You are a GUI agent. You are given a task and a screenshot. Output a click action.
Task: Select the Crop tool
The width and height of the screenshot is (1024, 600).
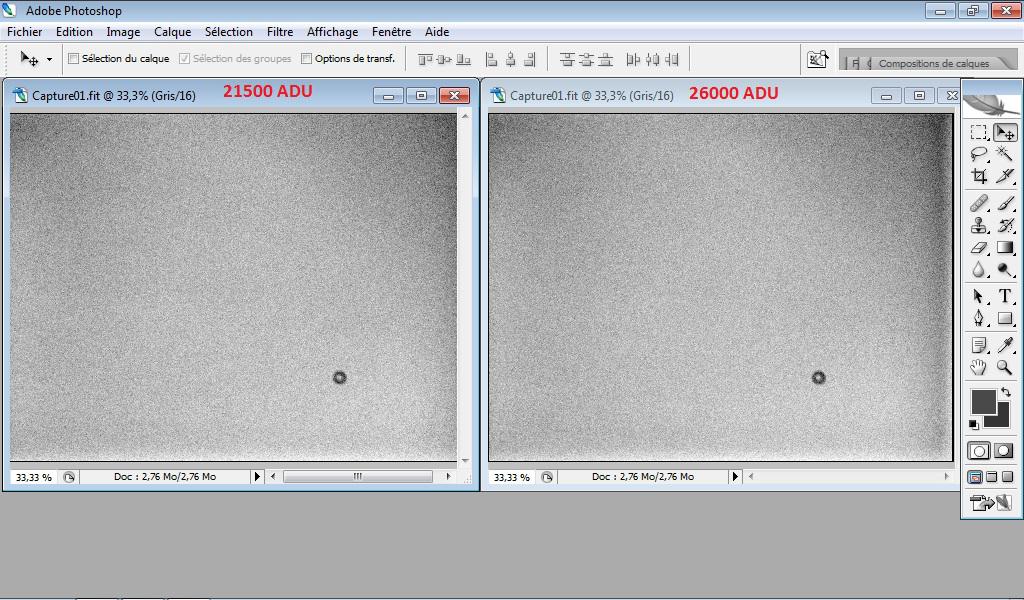[978, 176]
